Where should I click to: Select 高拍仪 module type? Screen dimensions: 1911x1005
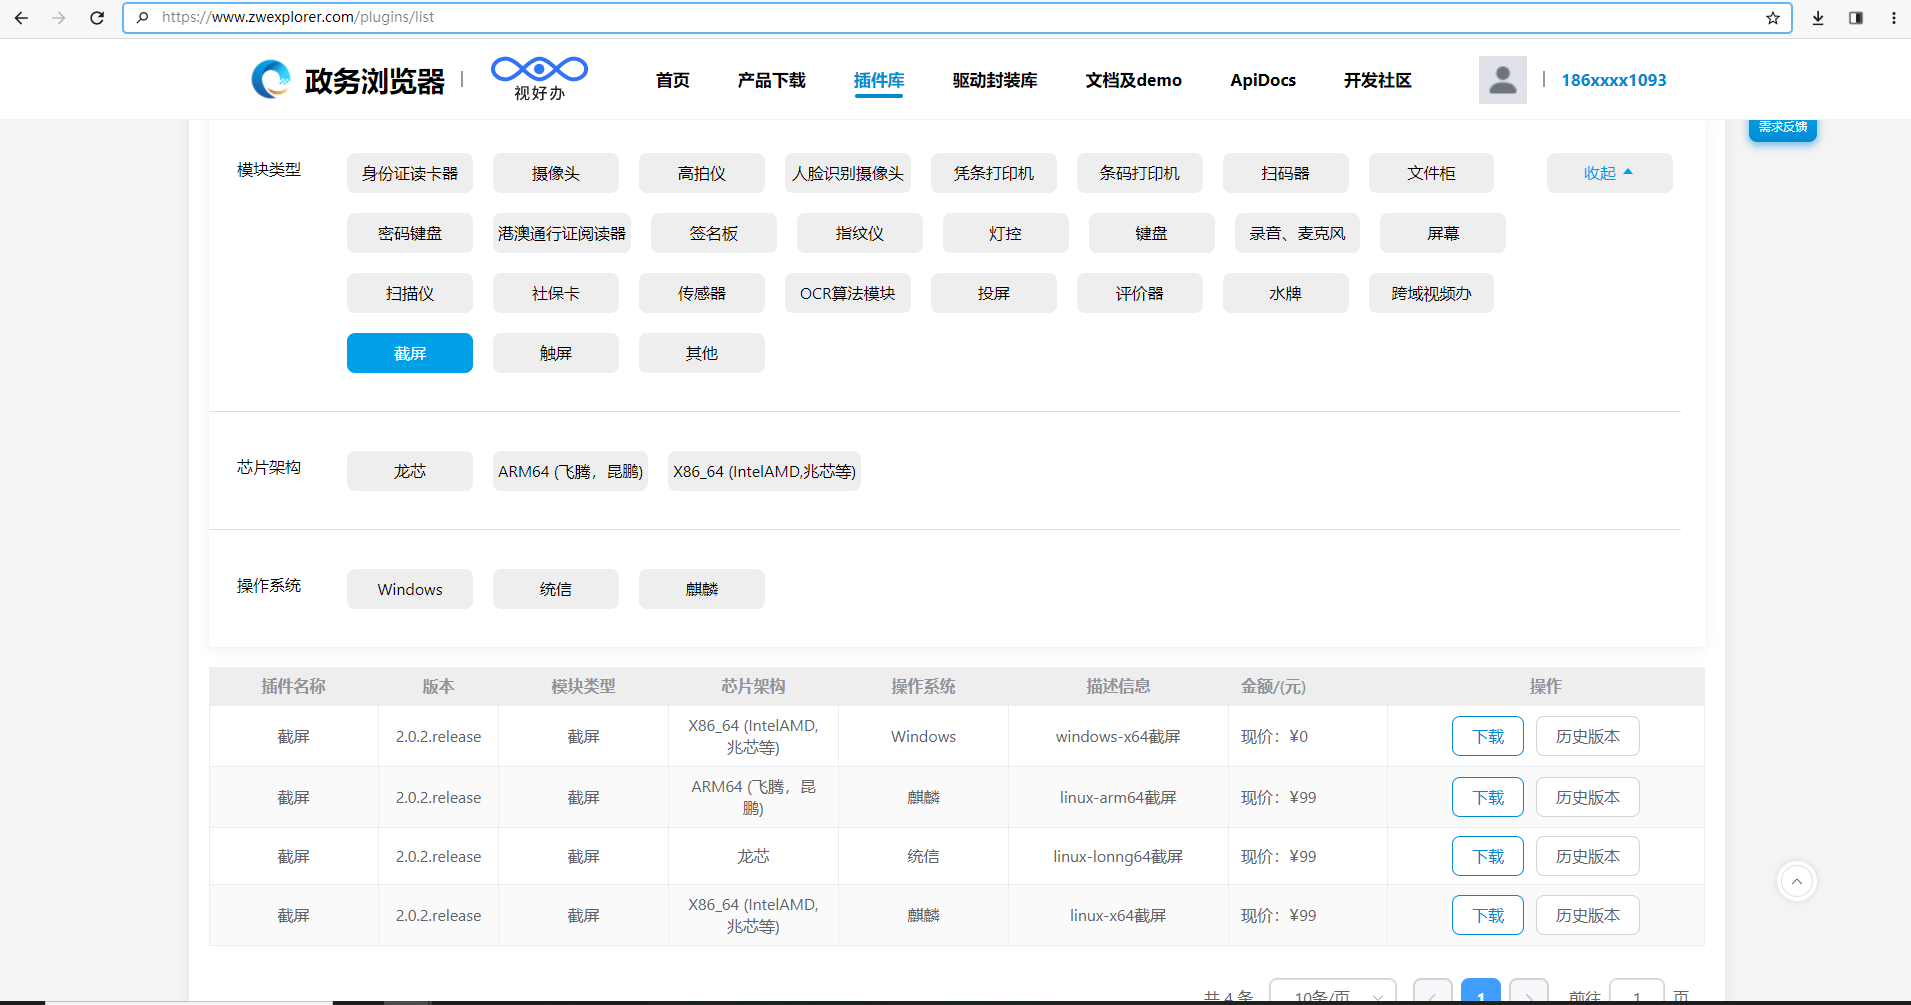pyautogui.click(x=702, y=173)
